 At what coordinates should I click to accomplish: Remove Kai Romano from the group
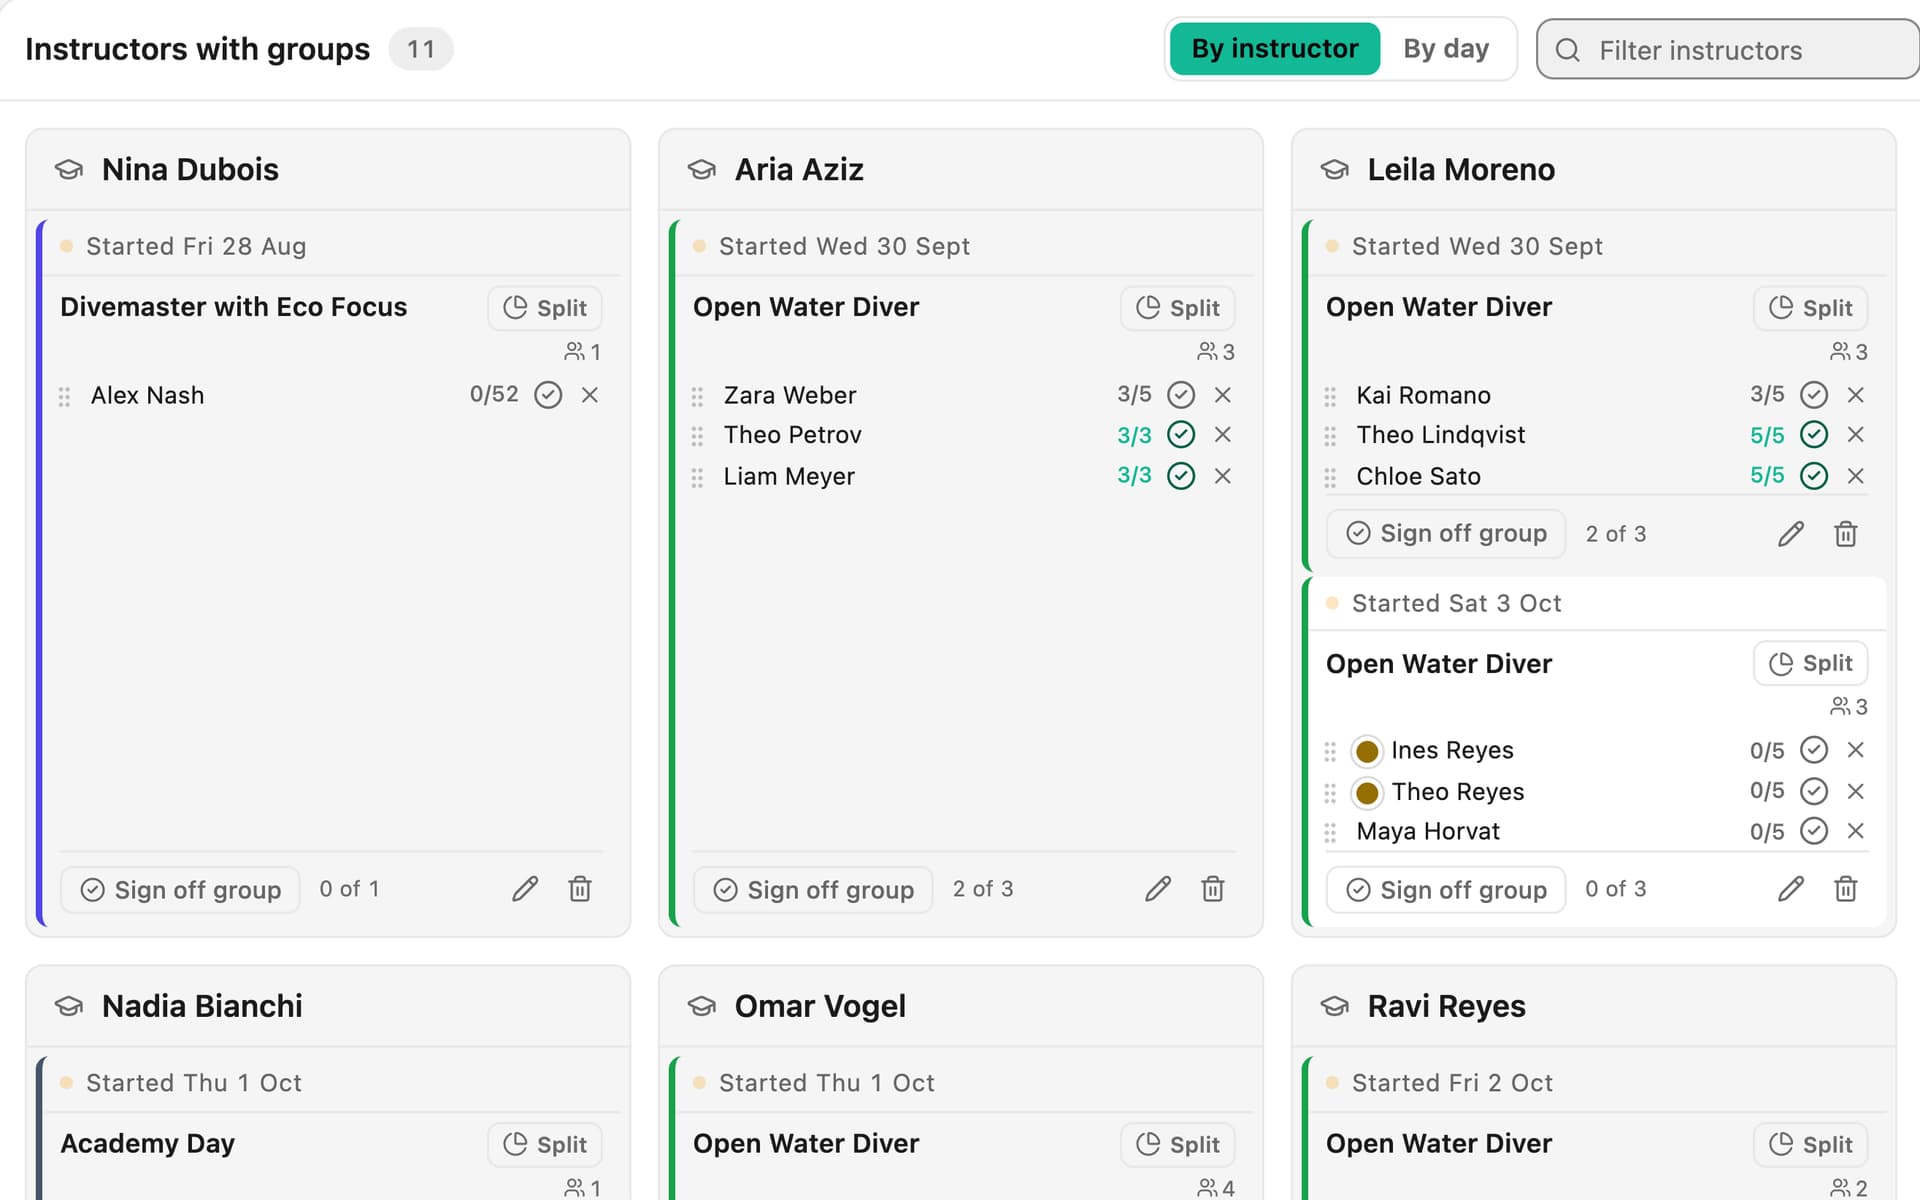coord(1856,395)
